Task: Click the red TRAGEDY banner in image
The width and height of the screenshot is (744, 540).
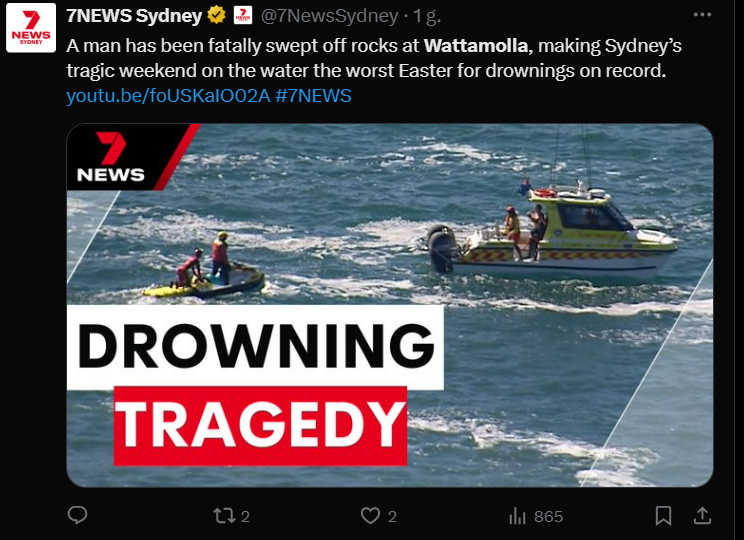Action: pos(260,426)
